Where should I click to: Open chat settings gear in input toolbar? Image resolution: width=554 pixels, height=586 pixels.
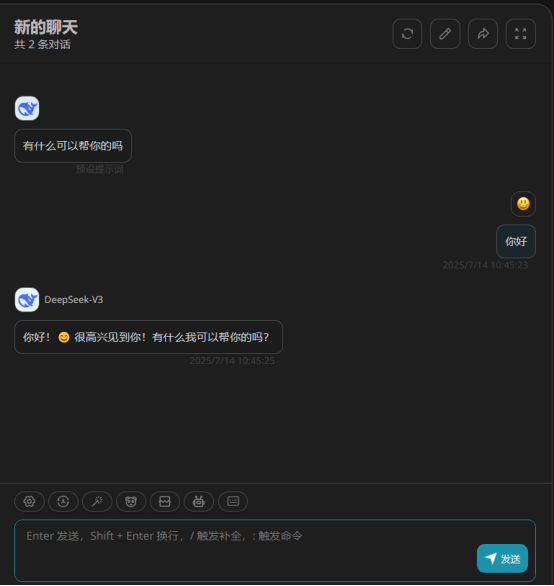pyautogui.click(x=30, y=501)
